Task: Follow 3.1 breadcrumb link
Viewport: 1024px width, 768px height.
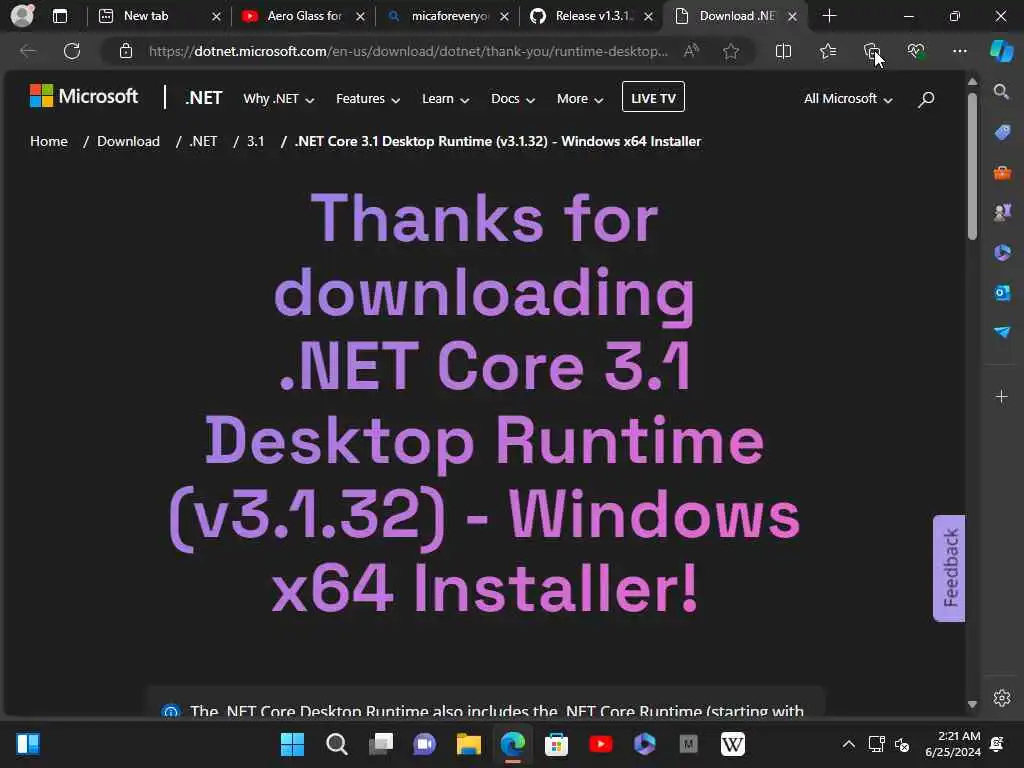Action: point(255,141)
